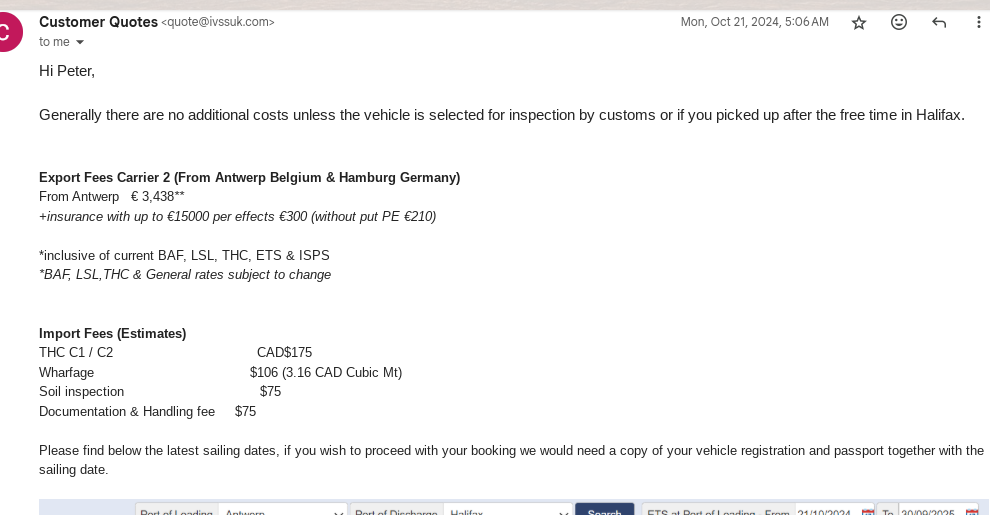The width and height of the screenshot is (990, 515).
Task: Click the quote@ivssuk.com sender address
Action: [x=218, y=22]
